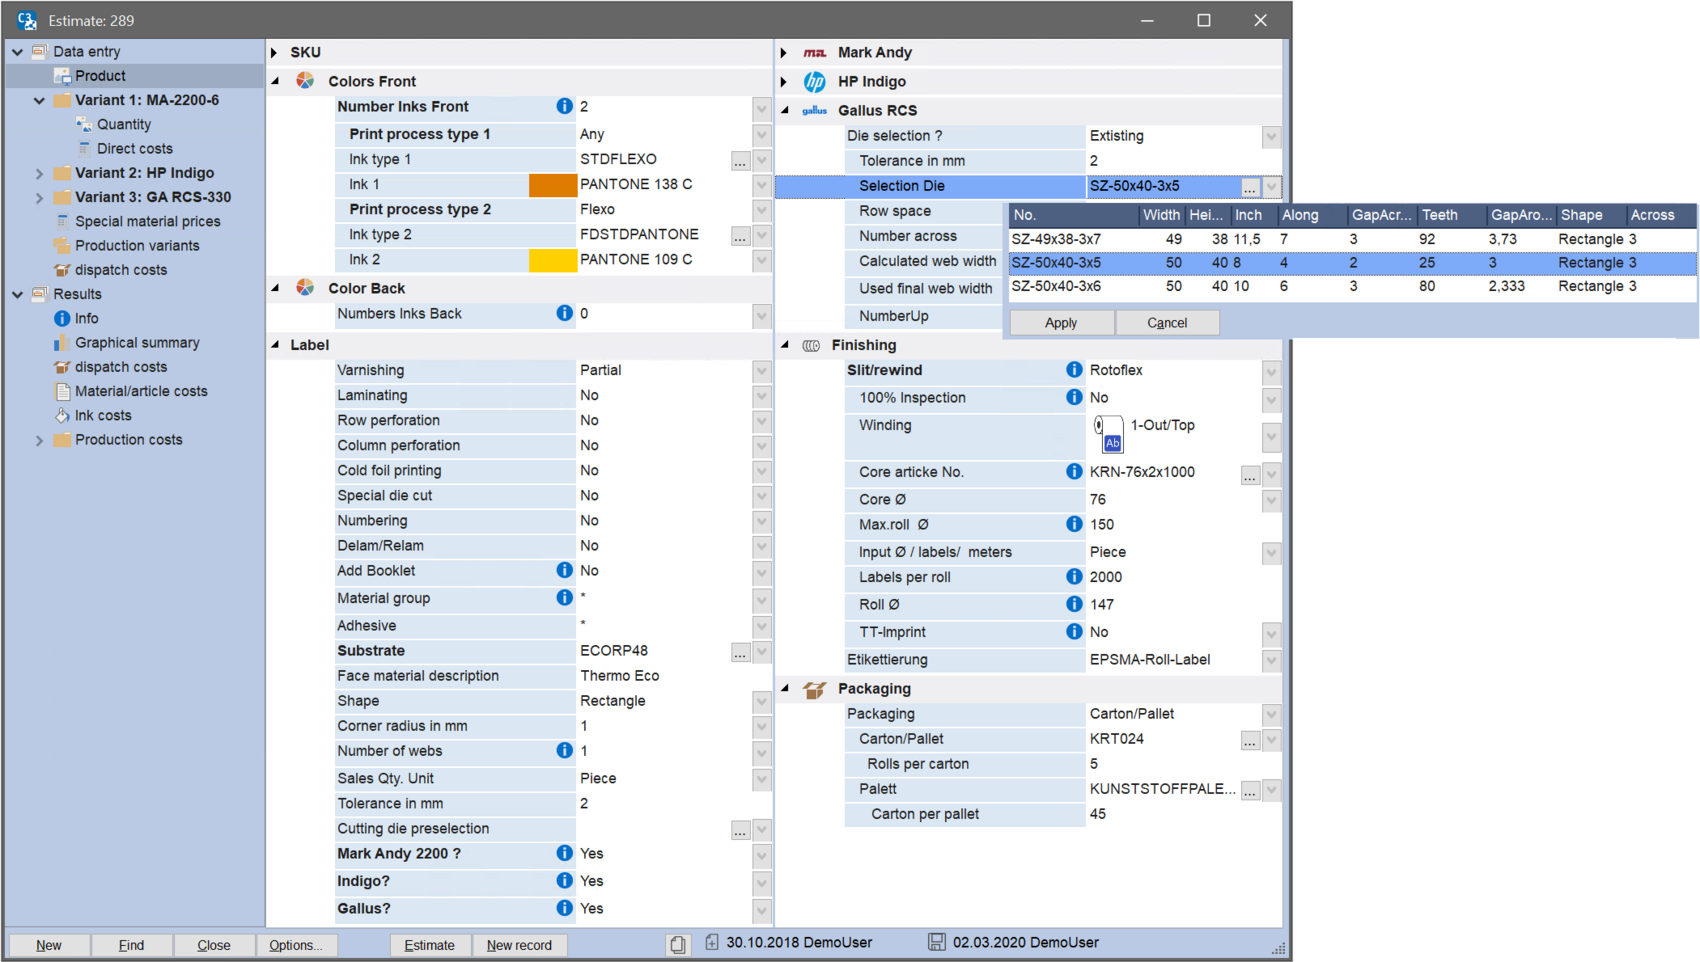1700x962 pixels.
Task: Open the Die selection ? dropdown
Action: point(1271,136)
